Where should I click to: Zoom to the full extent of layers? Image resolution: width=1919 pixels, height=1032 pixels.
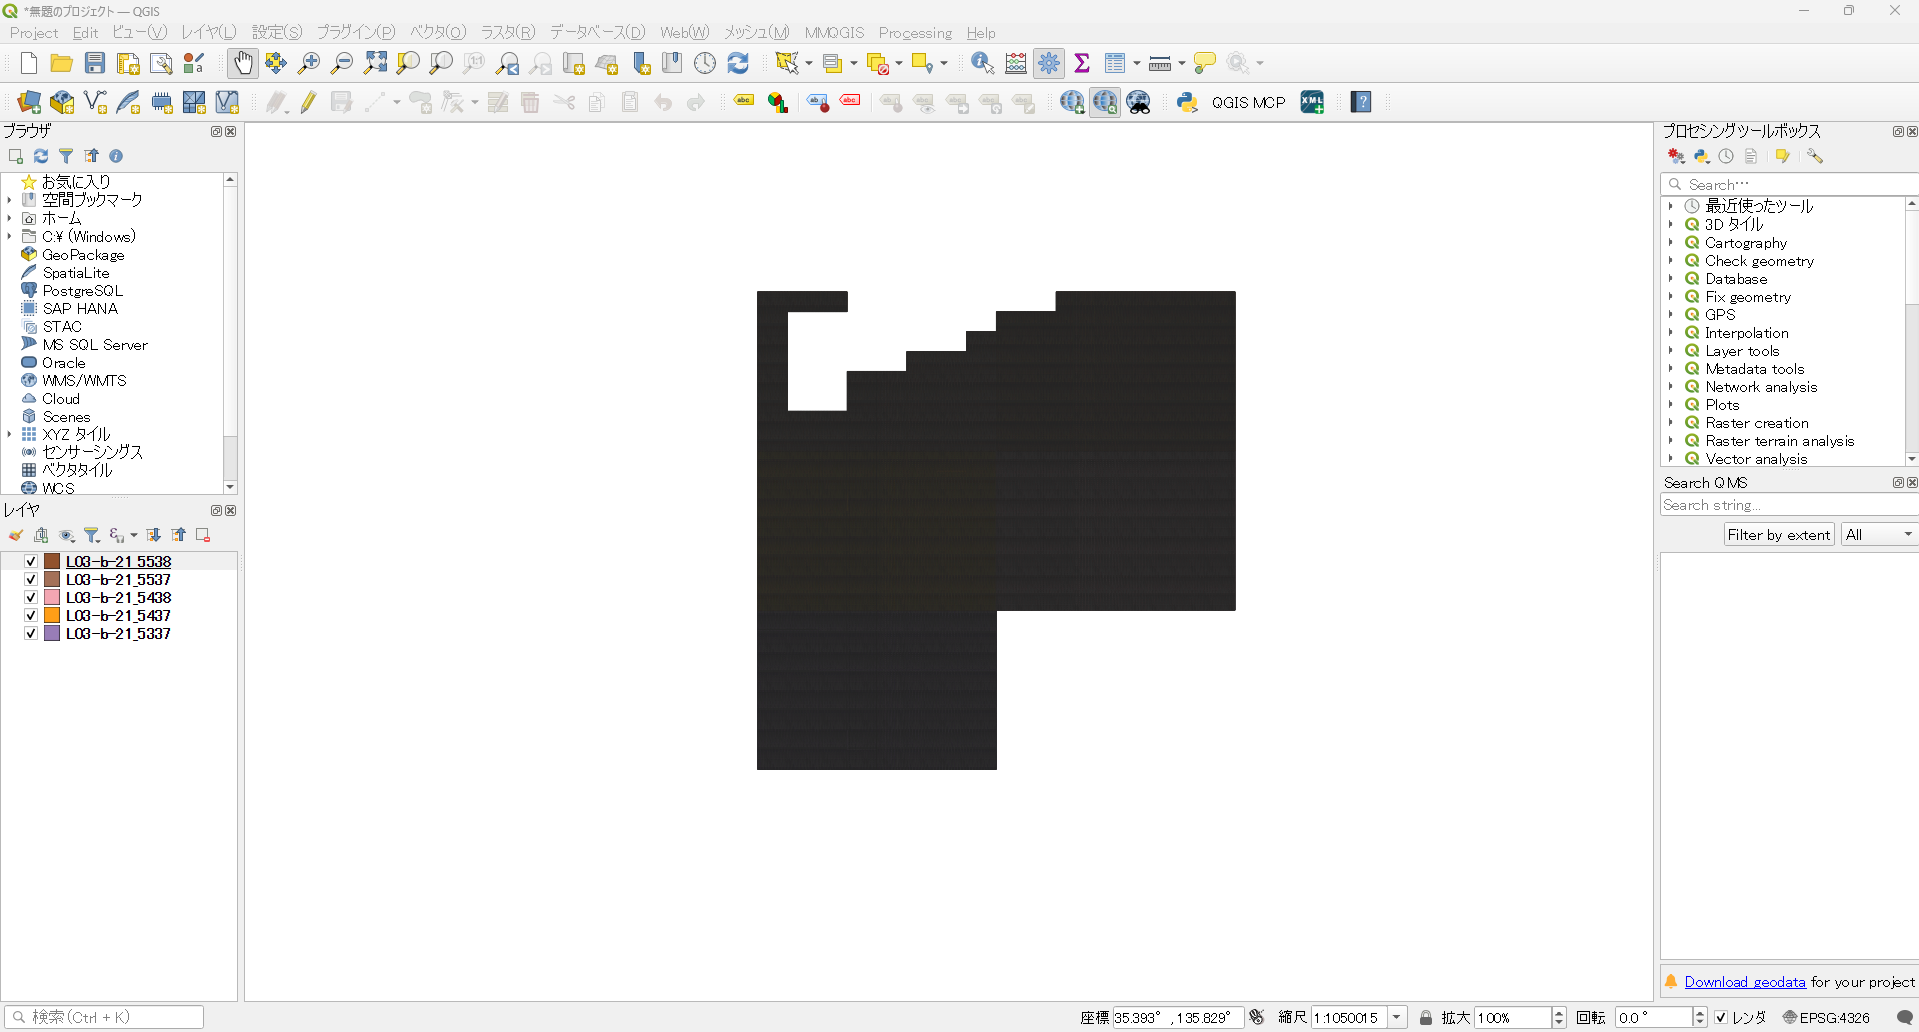375,62
